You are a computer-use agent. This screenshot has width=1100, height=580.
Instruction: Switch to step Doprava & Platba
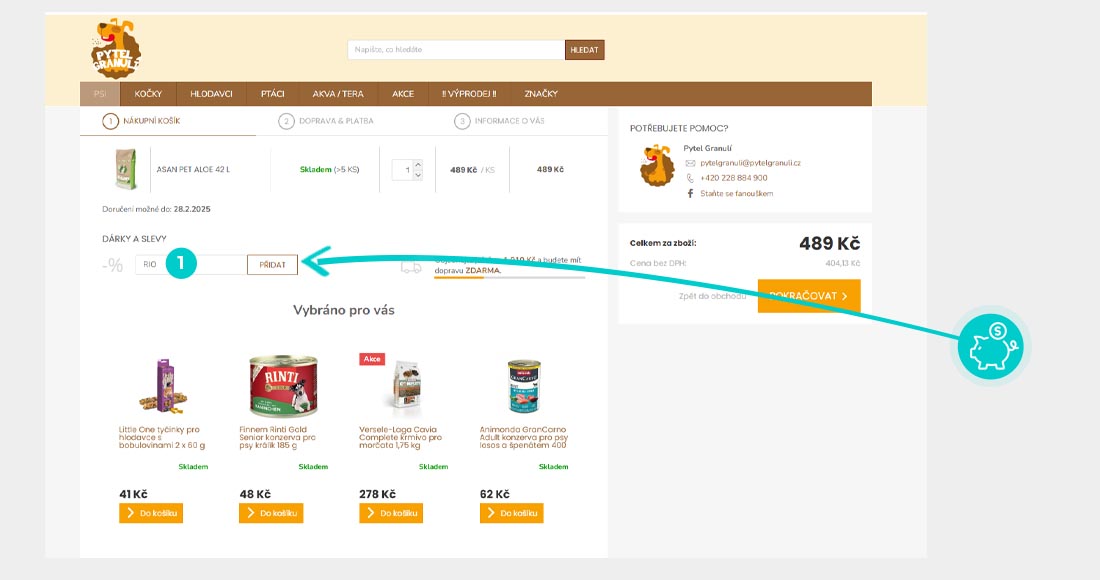(x=326, y=121)
